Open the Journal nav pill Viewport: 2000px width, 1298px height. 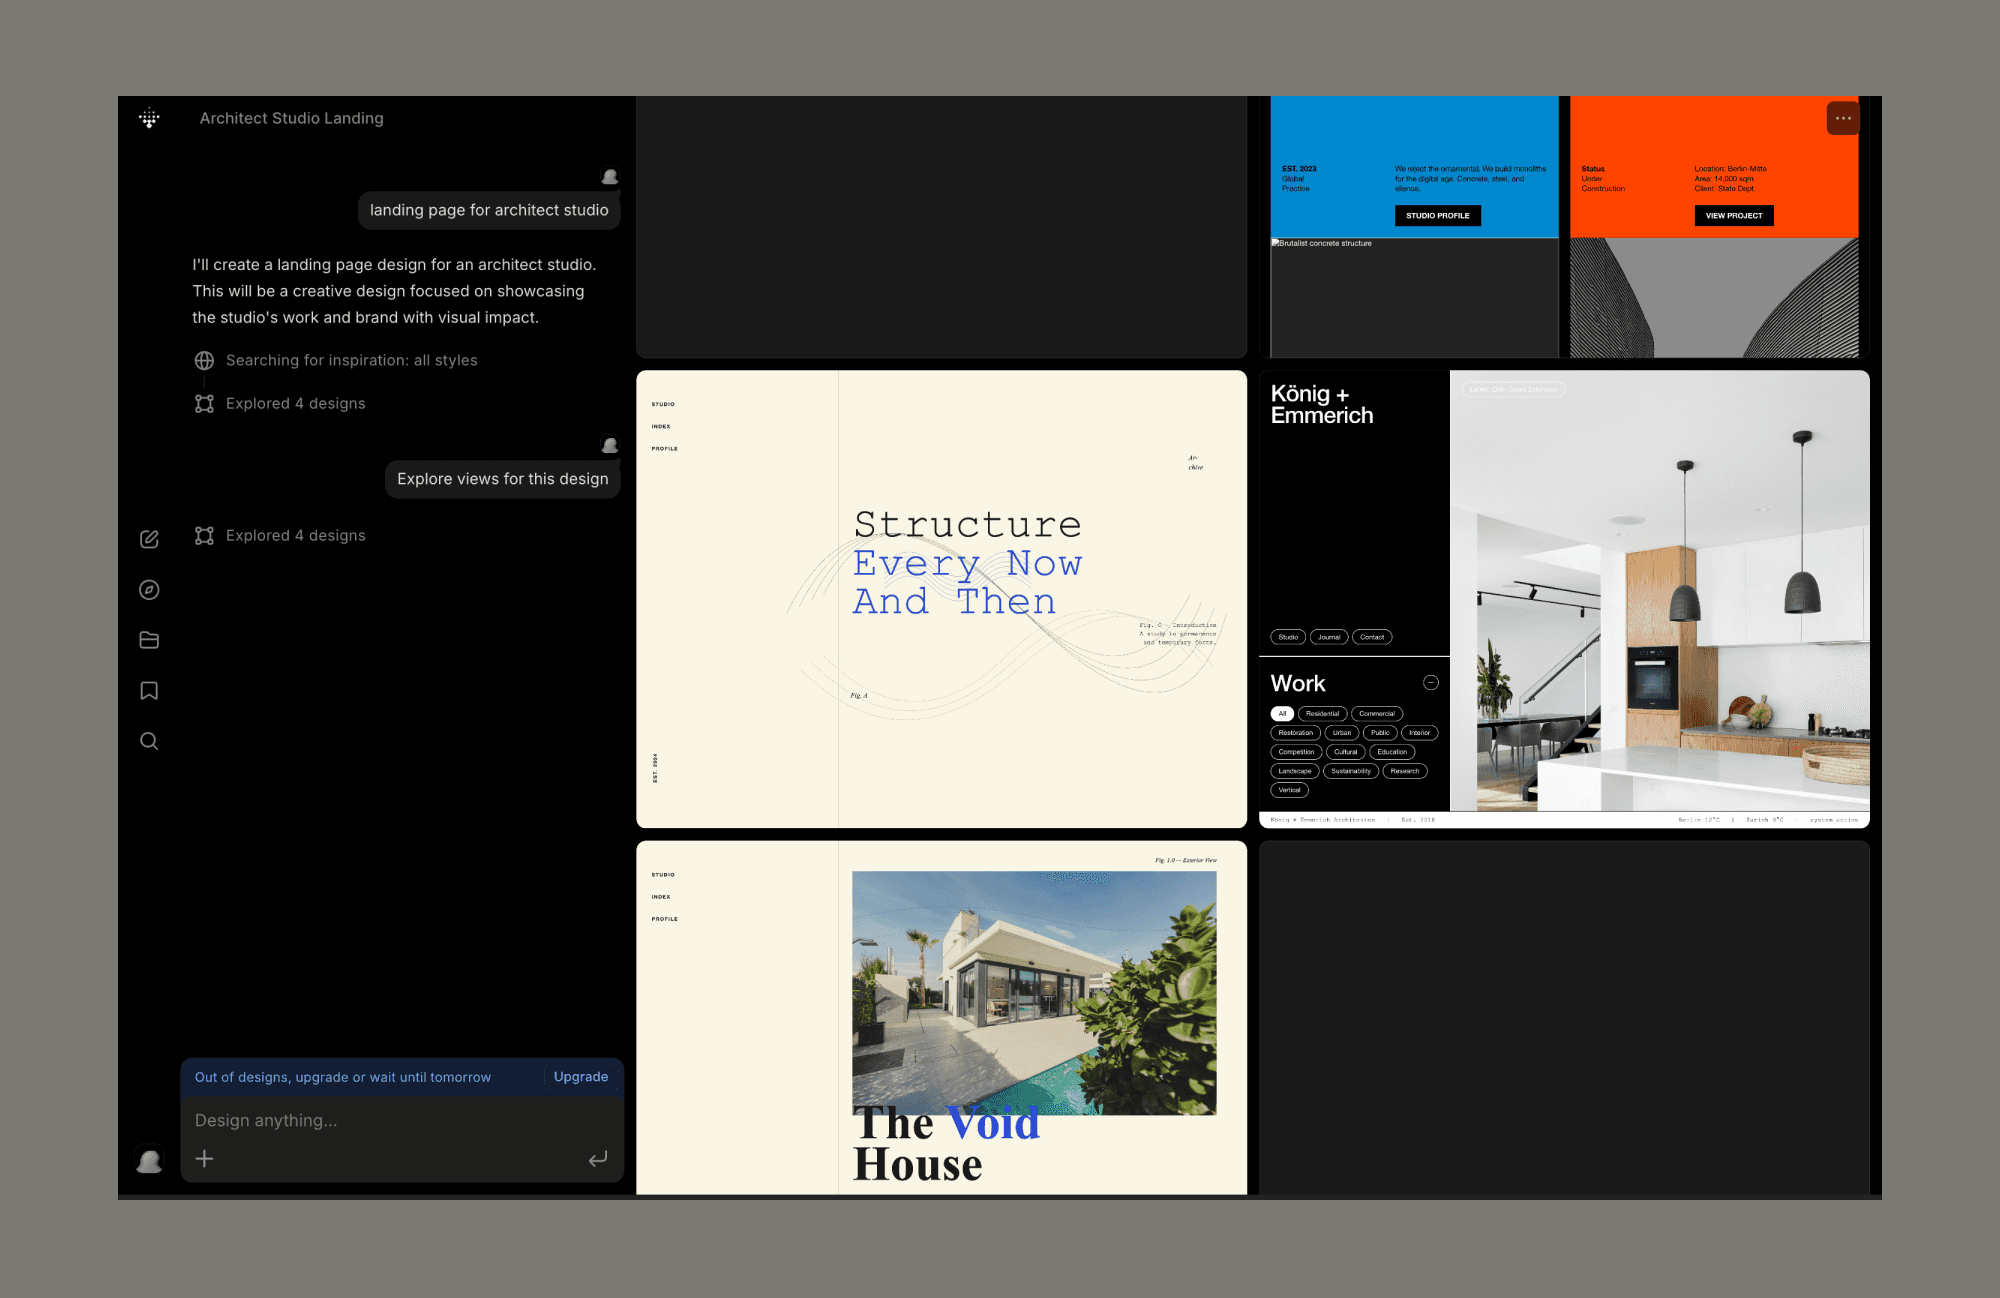pyautogui.click(x=1329, y=637)
